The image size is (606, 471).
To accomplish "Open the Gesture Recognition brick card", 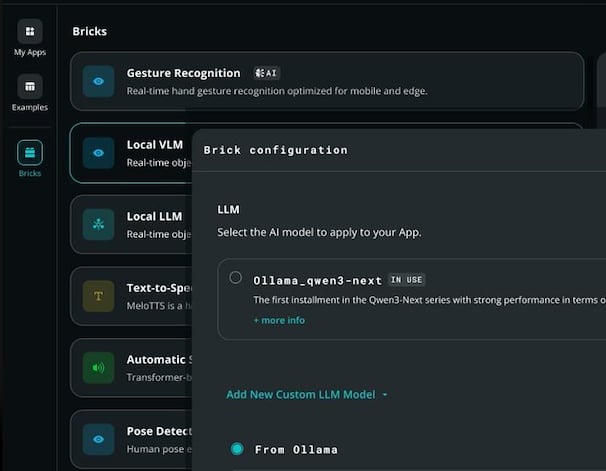I will tap(327, 81).
